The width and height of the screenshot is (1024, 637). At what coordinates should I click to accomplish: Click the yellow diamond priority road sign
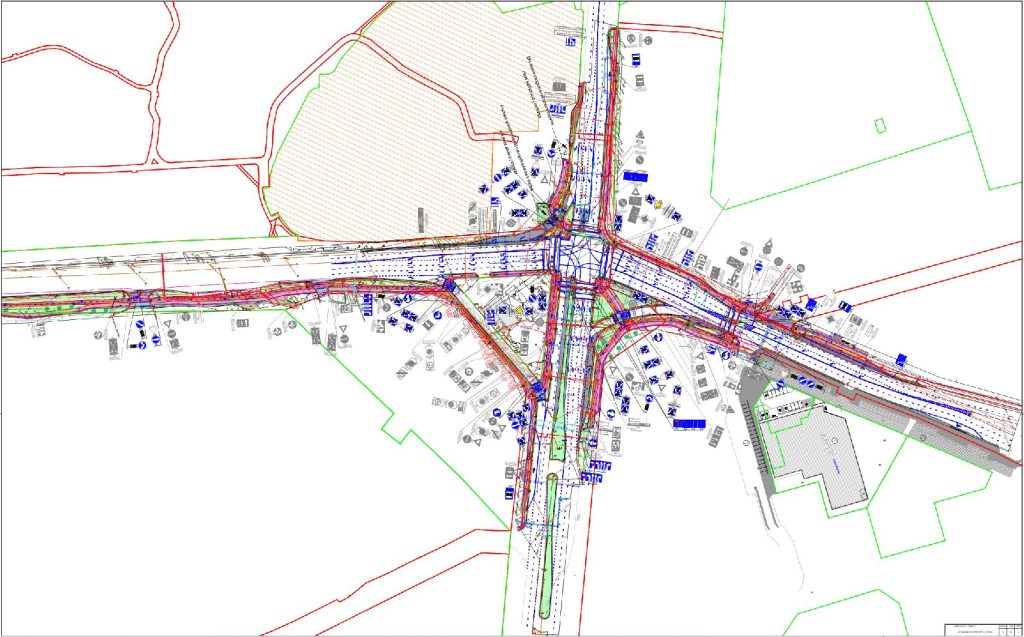[659, 203]
